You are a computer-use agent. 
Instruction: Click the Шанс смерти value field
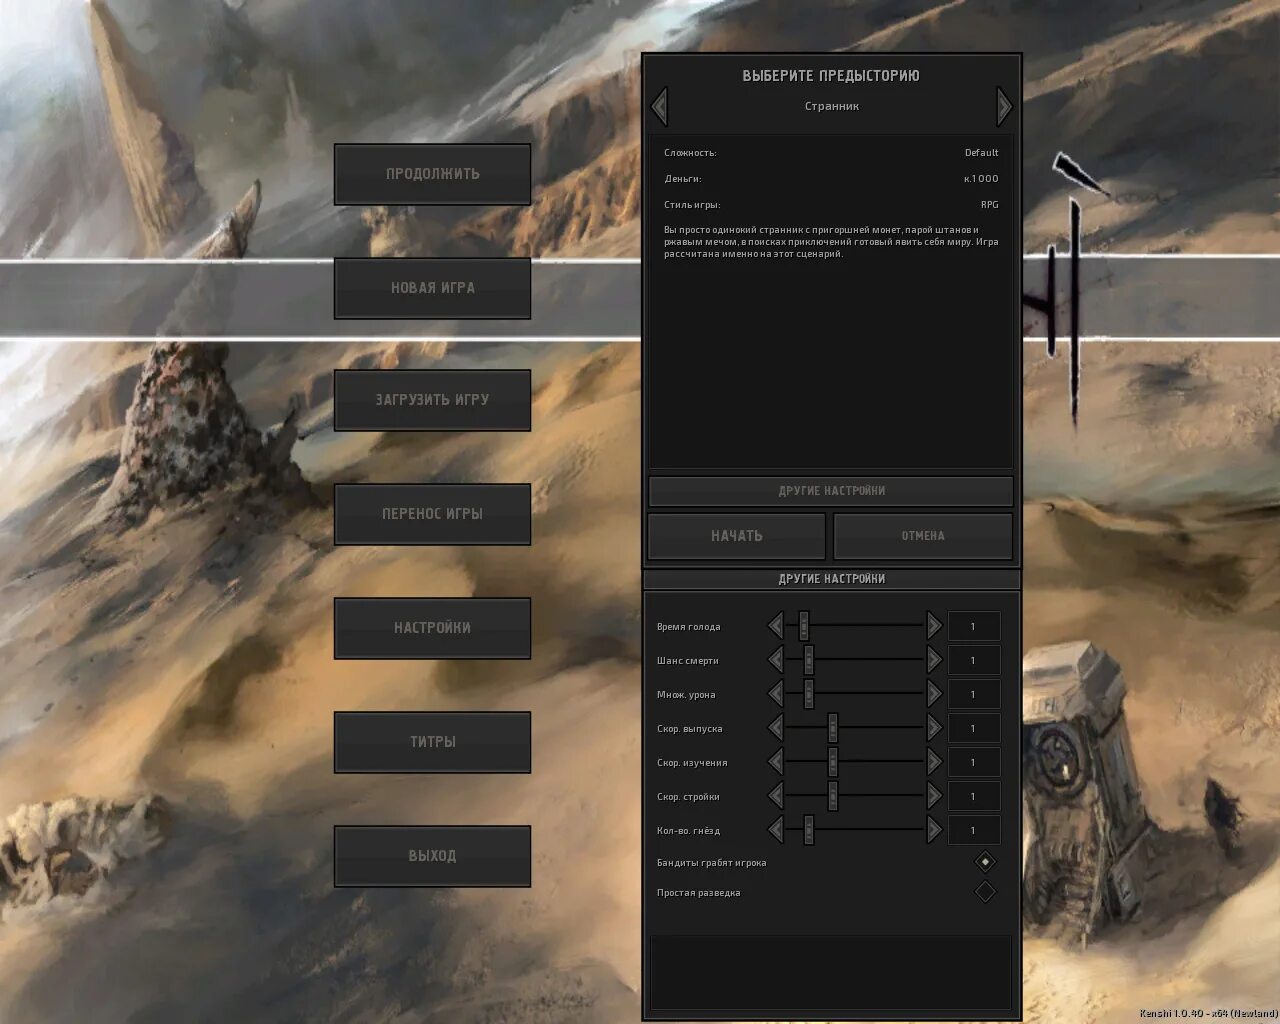click(974, 660)
